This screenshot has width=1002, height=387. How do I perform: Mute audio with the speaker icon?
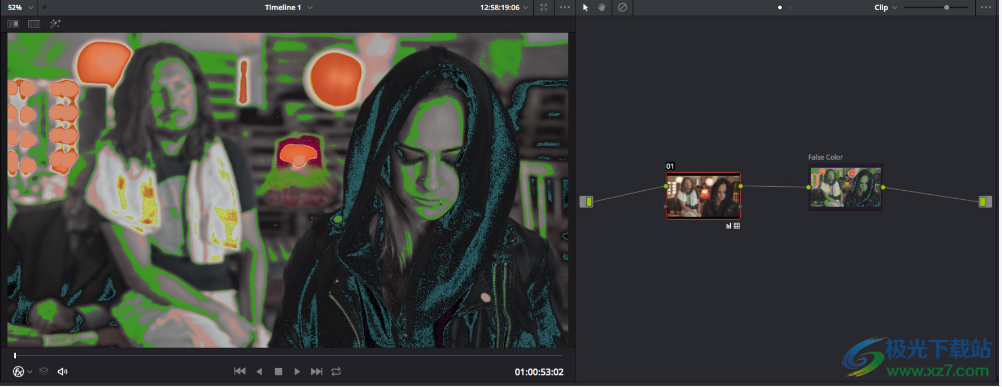point(63,371)
